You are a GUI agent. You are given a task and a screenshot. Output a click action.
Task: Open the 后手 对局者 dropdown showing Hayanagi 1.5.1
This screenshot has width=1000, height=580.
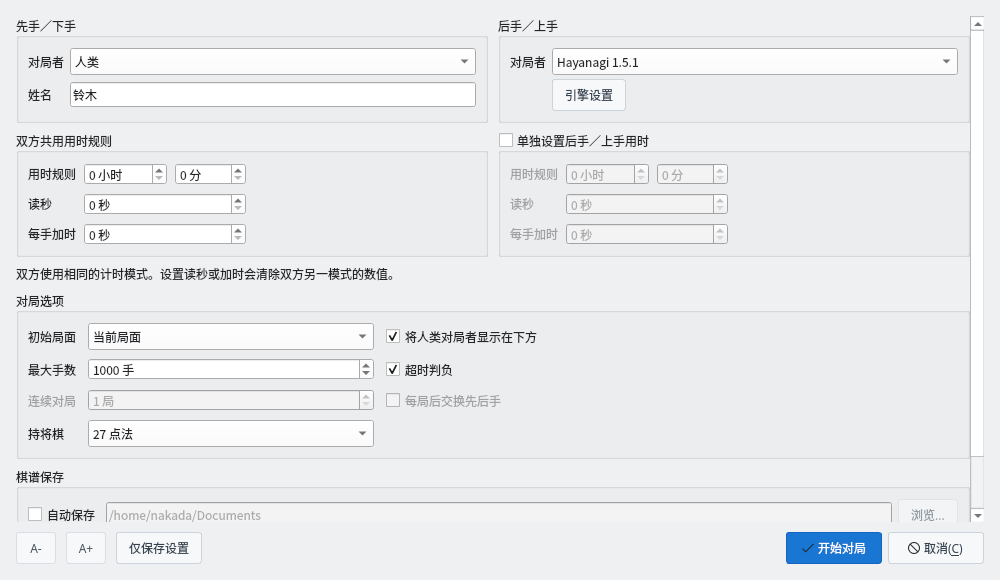pos(754,62)
